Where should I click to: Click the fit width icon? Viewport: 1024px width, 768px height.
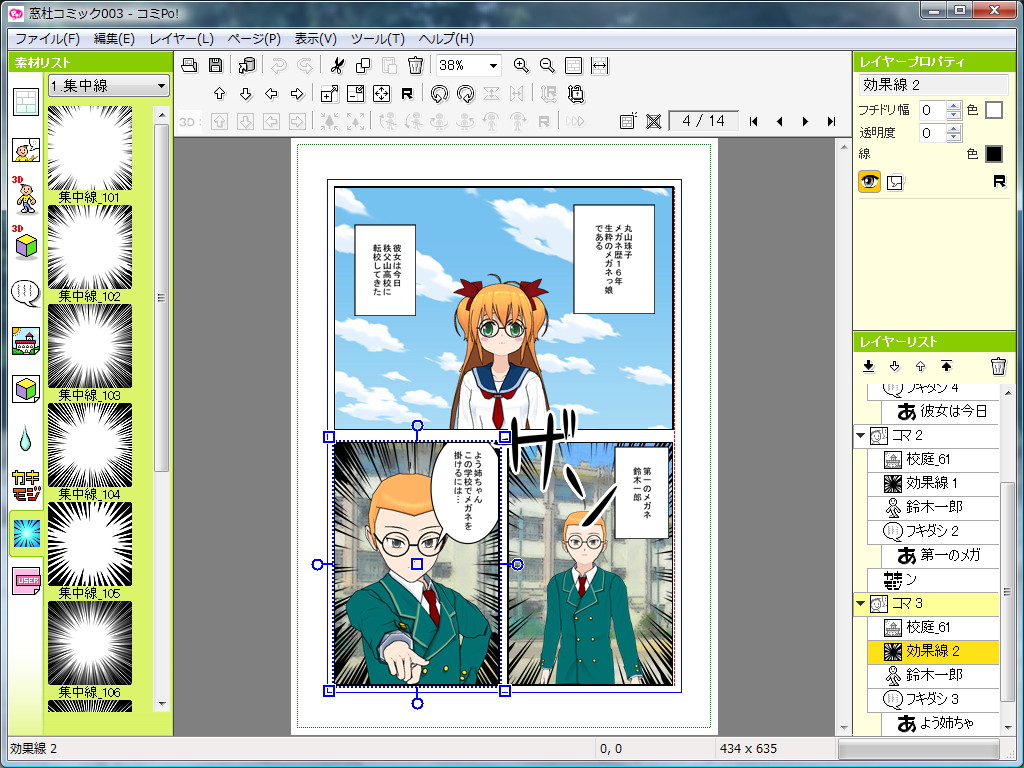[600, 65]
